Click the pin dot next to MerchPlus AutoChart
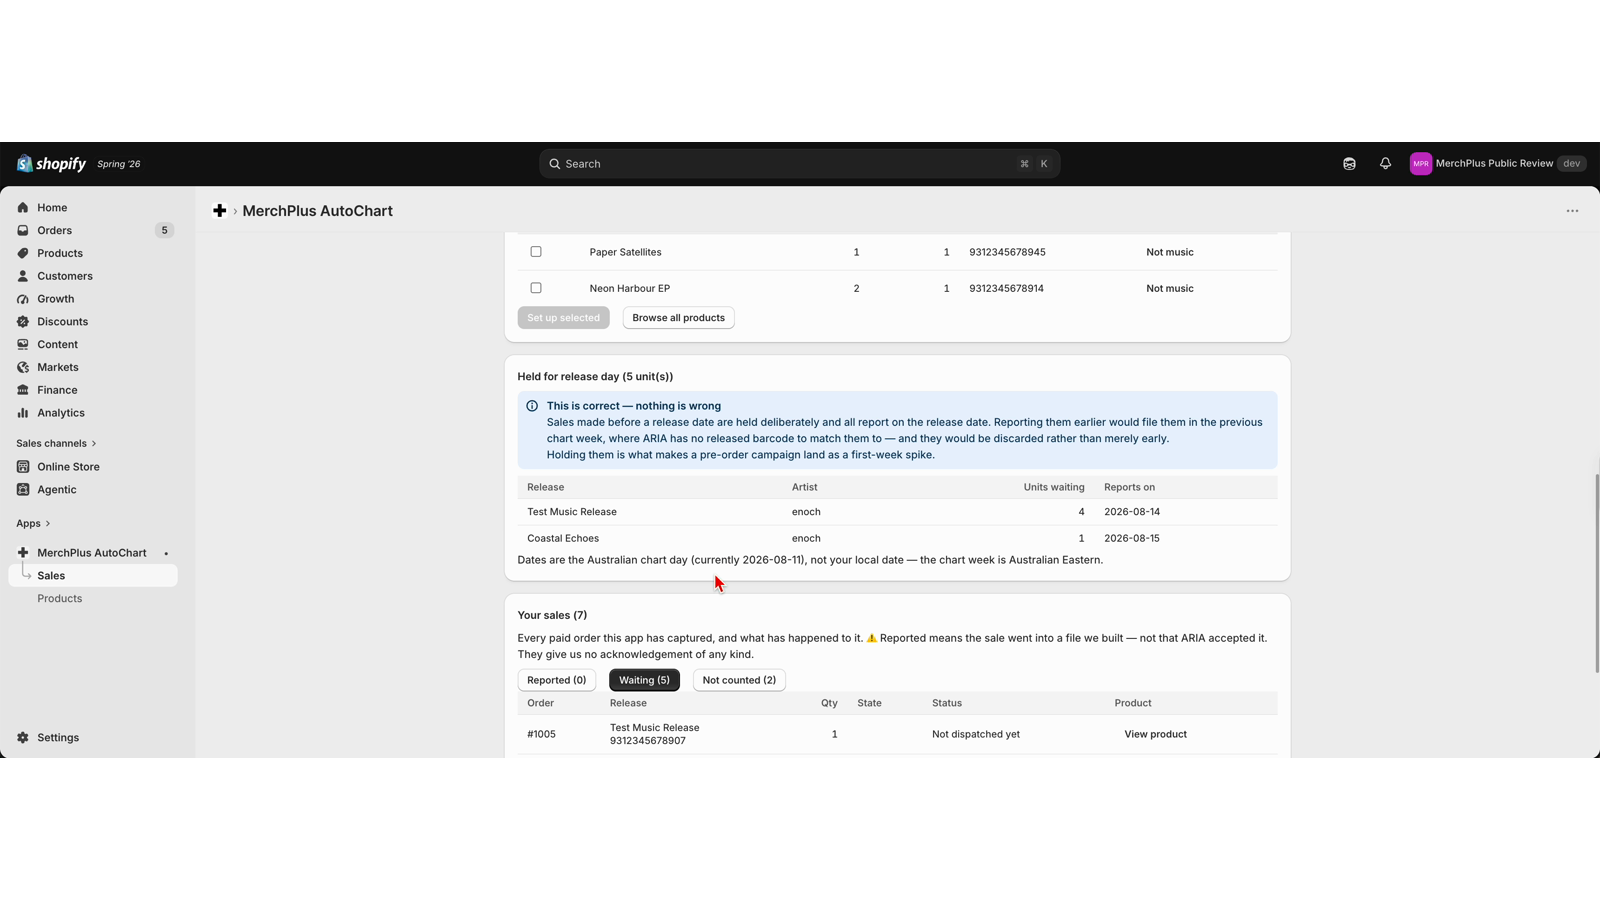This screenshot has width=1600, height=900. click(166, 554)
